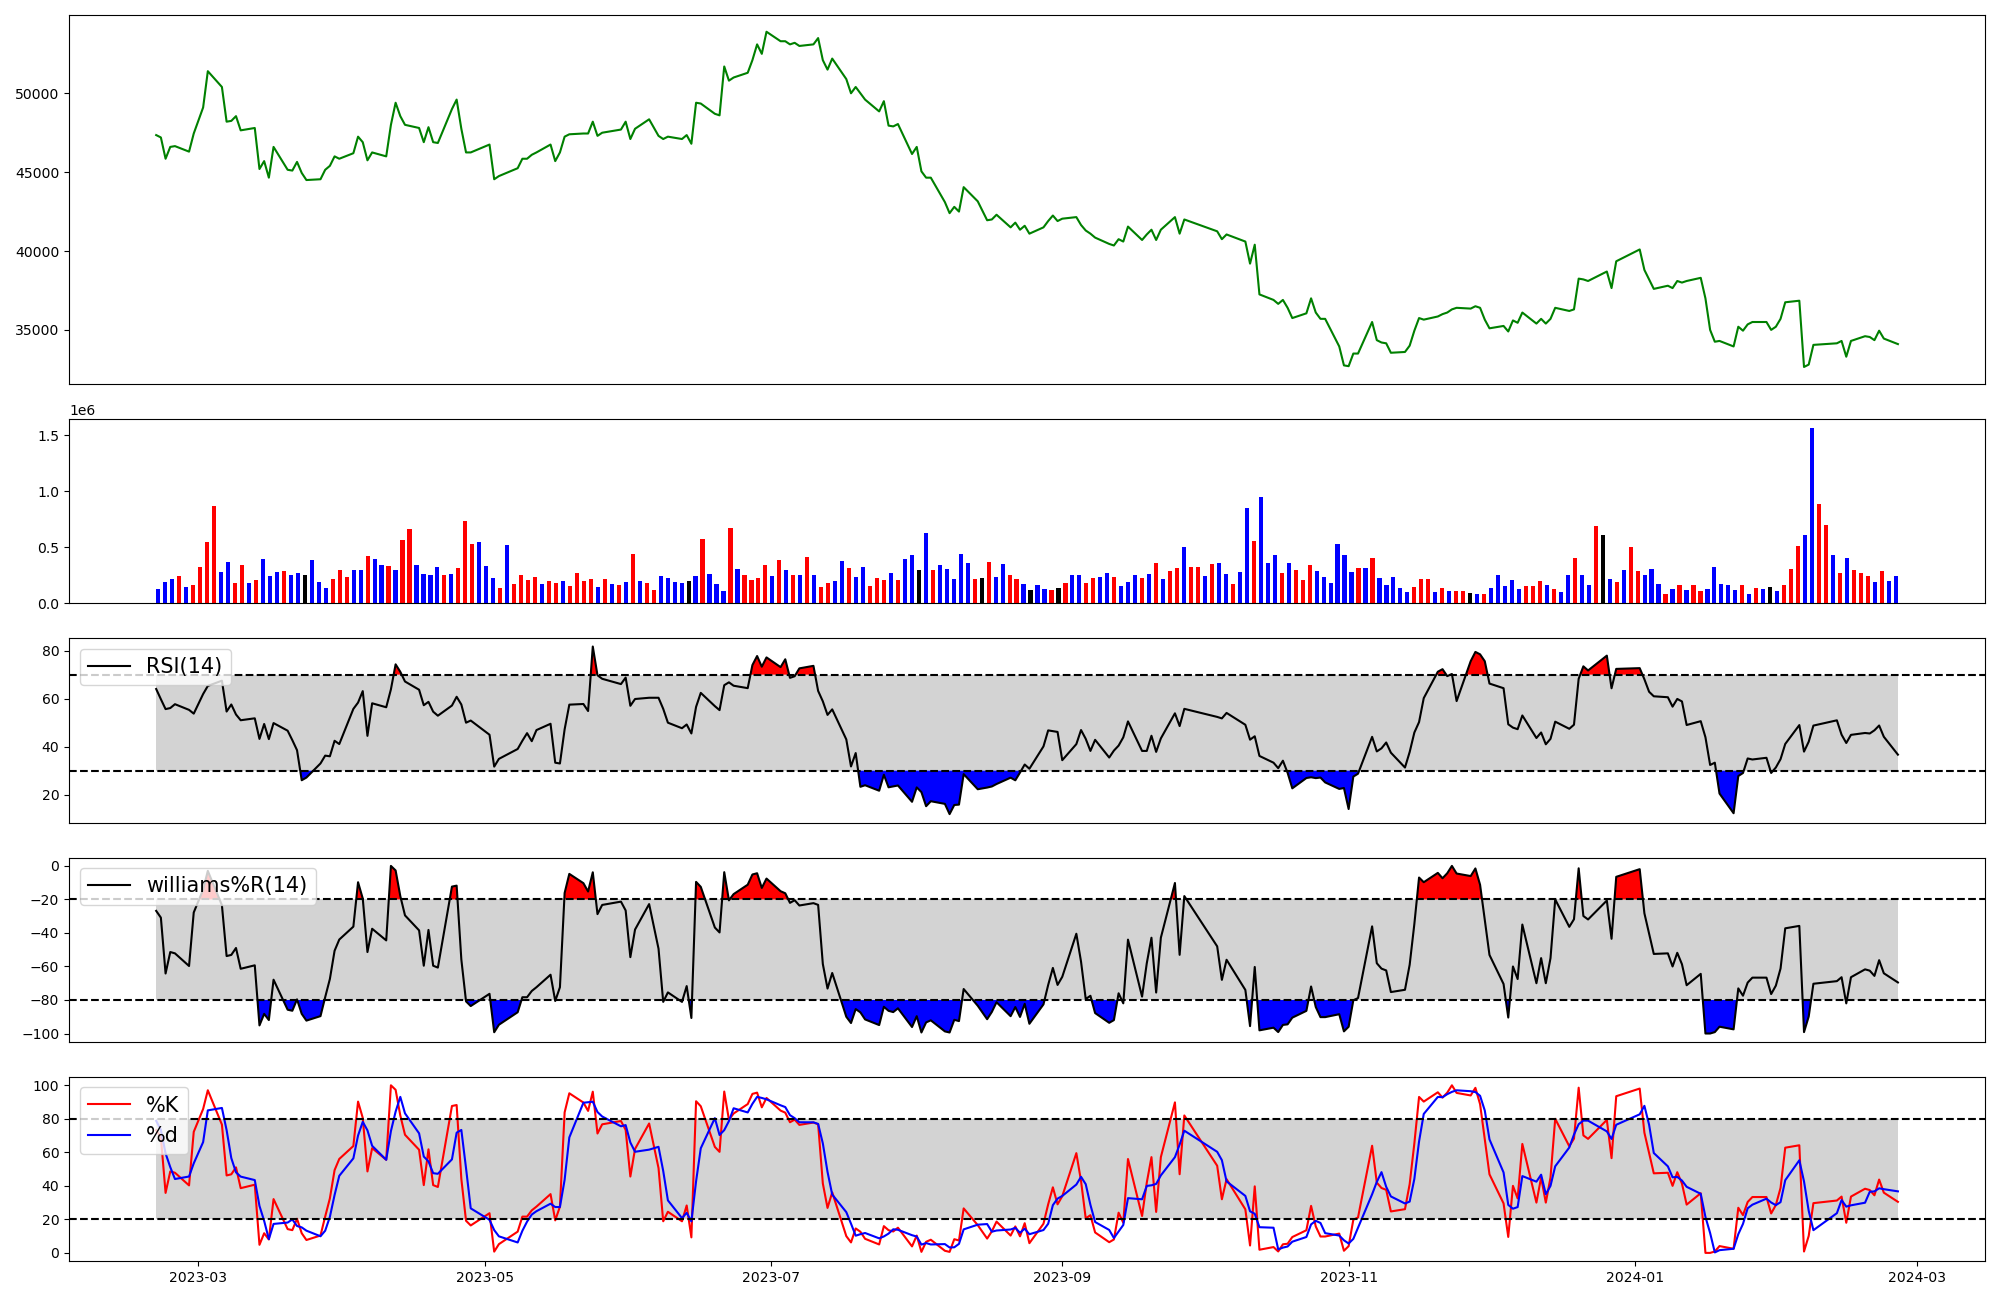Select the %K legend label
Screen dimensions: 2000x1300
(x=162, y=1105)
